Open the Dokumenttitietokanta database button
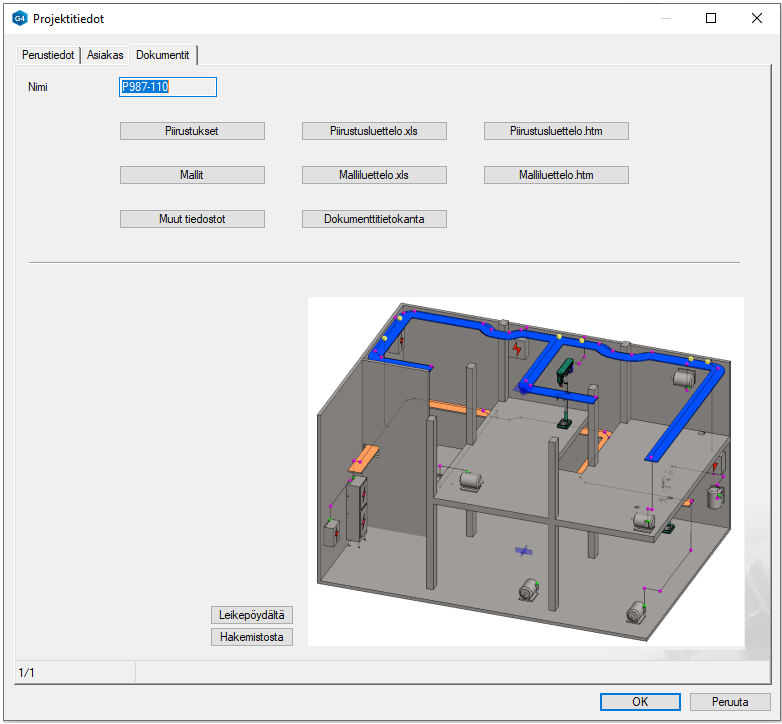The height and width of the screenshot is (724, 782). click(374, 219)
